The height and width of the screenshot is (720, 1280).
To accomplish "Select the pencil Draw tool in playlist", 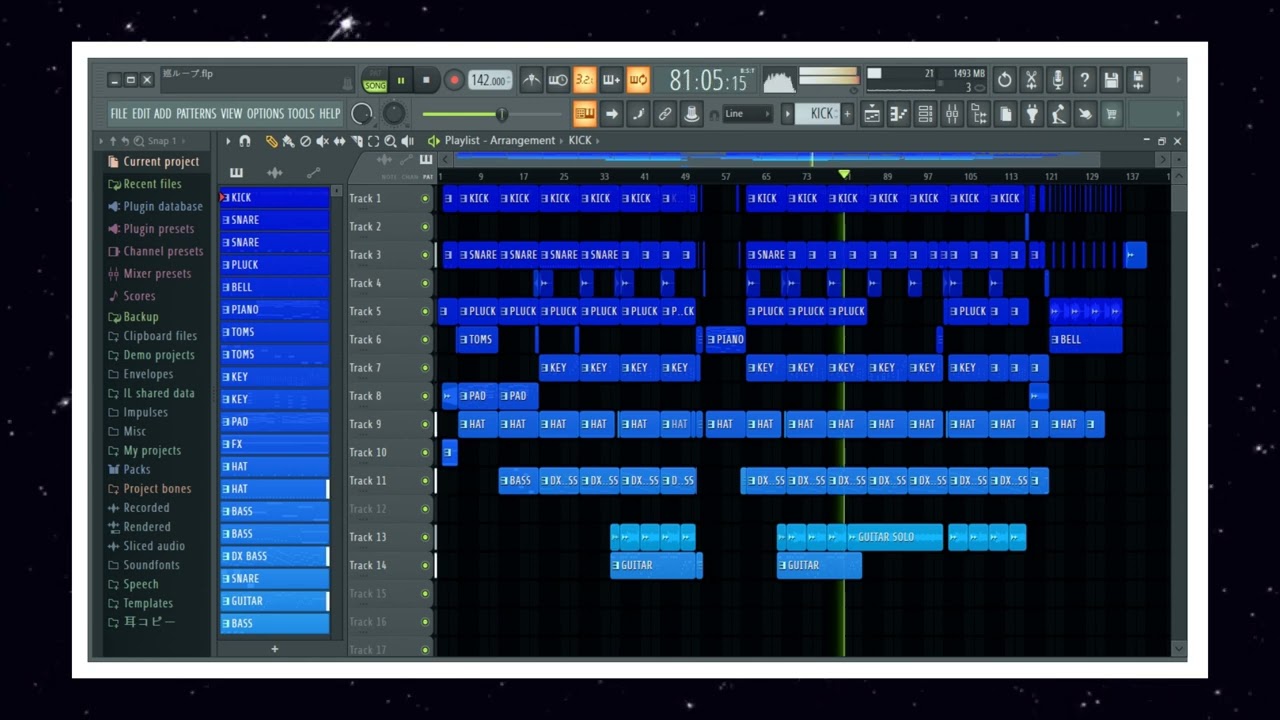I will pos(271,141).
